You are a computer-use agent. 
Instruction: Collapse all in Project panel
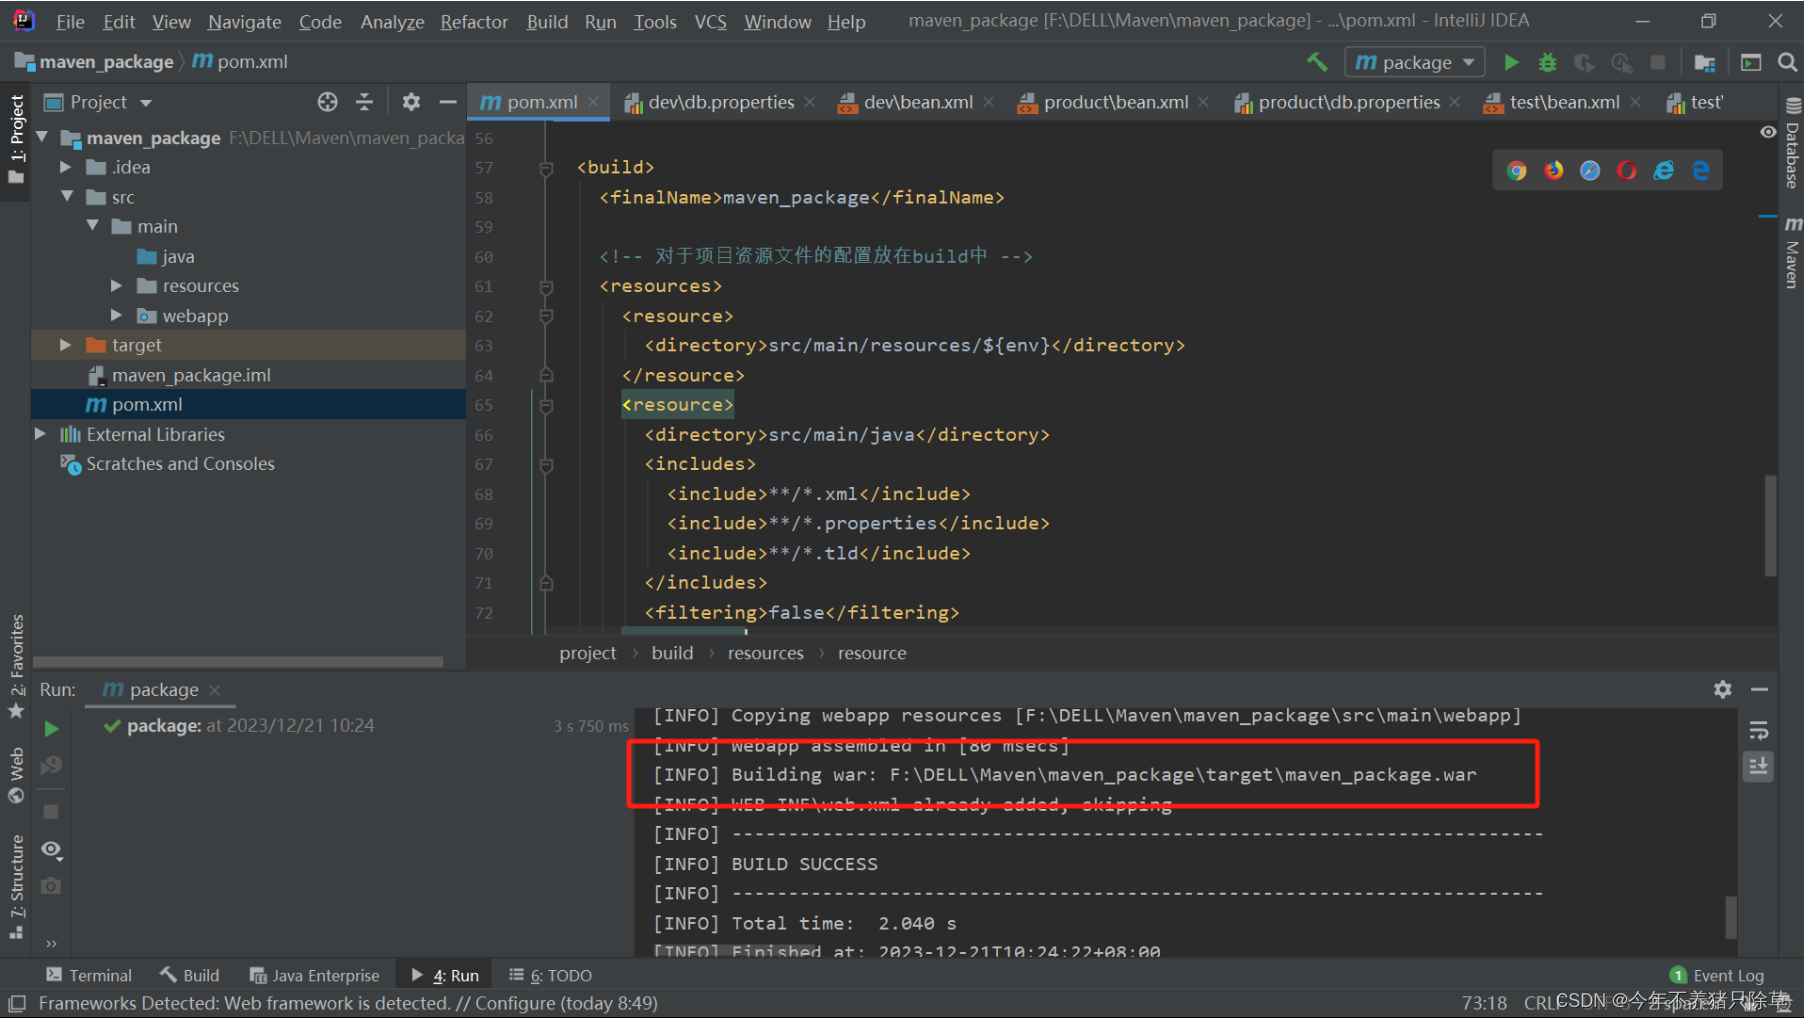coord(364,102)
